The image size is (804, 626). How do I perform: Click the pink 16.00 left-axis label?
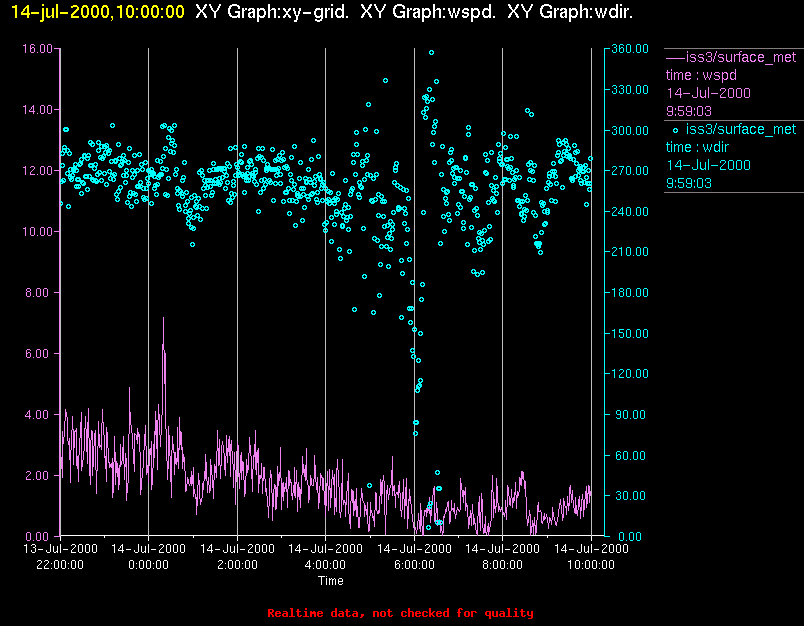click(x=37, y=49)
